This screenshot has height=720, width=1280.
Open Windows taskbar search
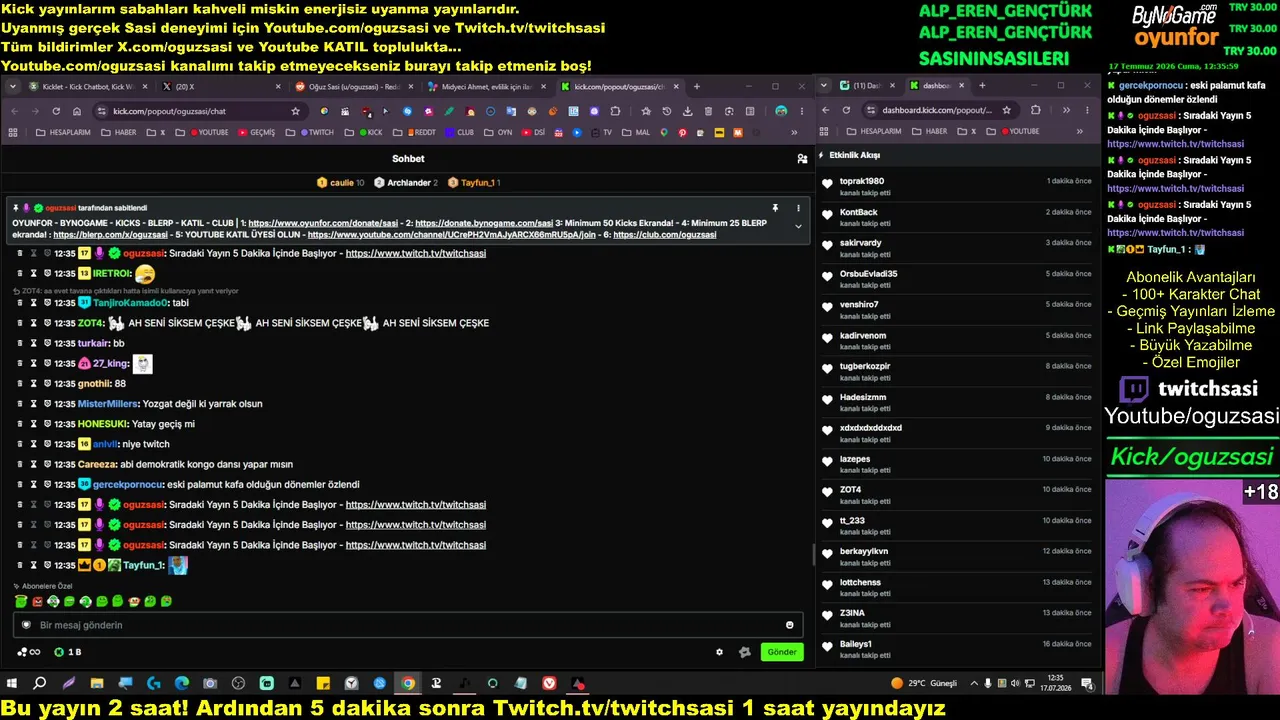tap(40, 683)
